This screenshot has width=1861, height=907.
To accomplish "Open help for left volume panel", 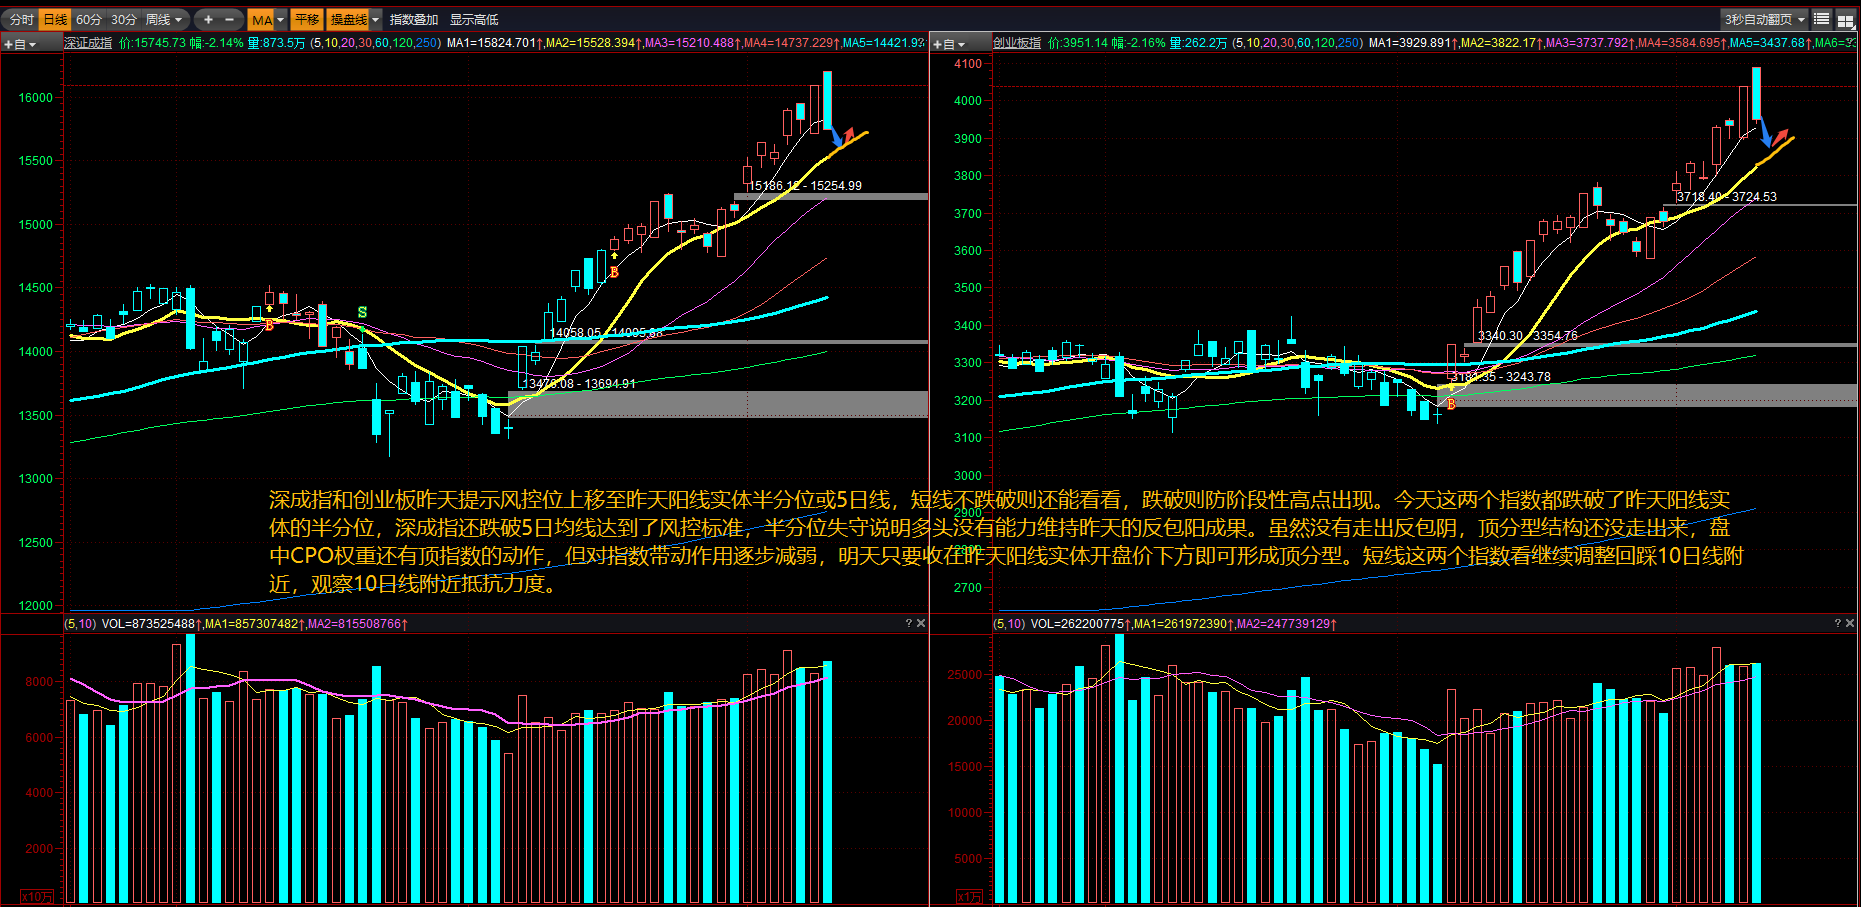I will point(908,623).
